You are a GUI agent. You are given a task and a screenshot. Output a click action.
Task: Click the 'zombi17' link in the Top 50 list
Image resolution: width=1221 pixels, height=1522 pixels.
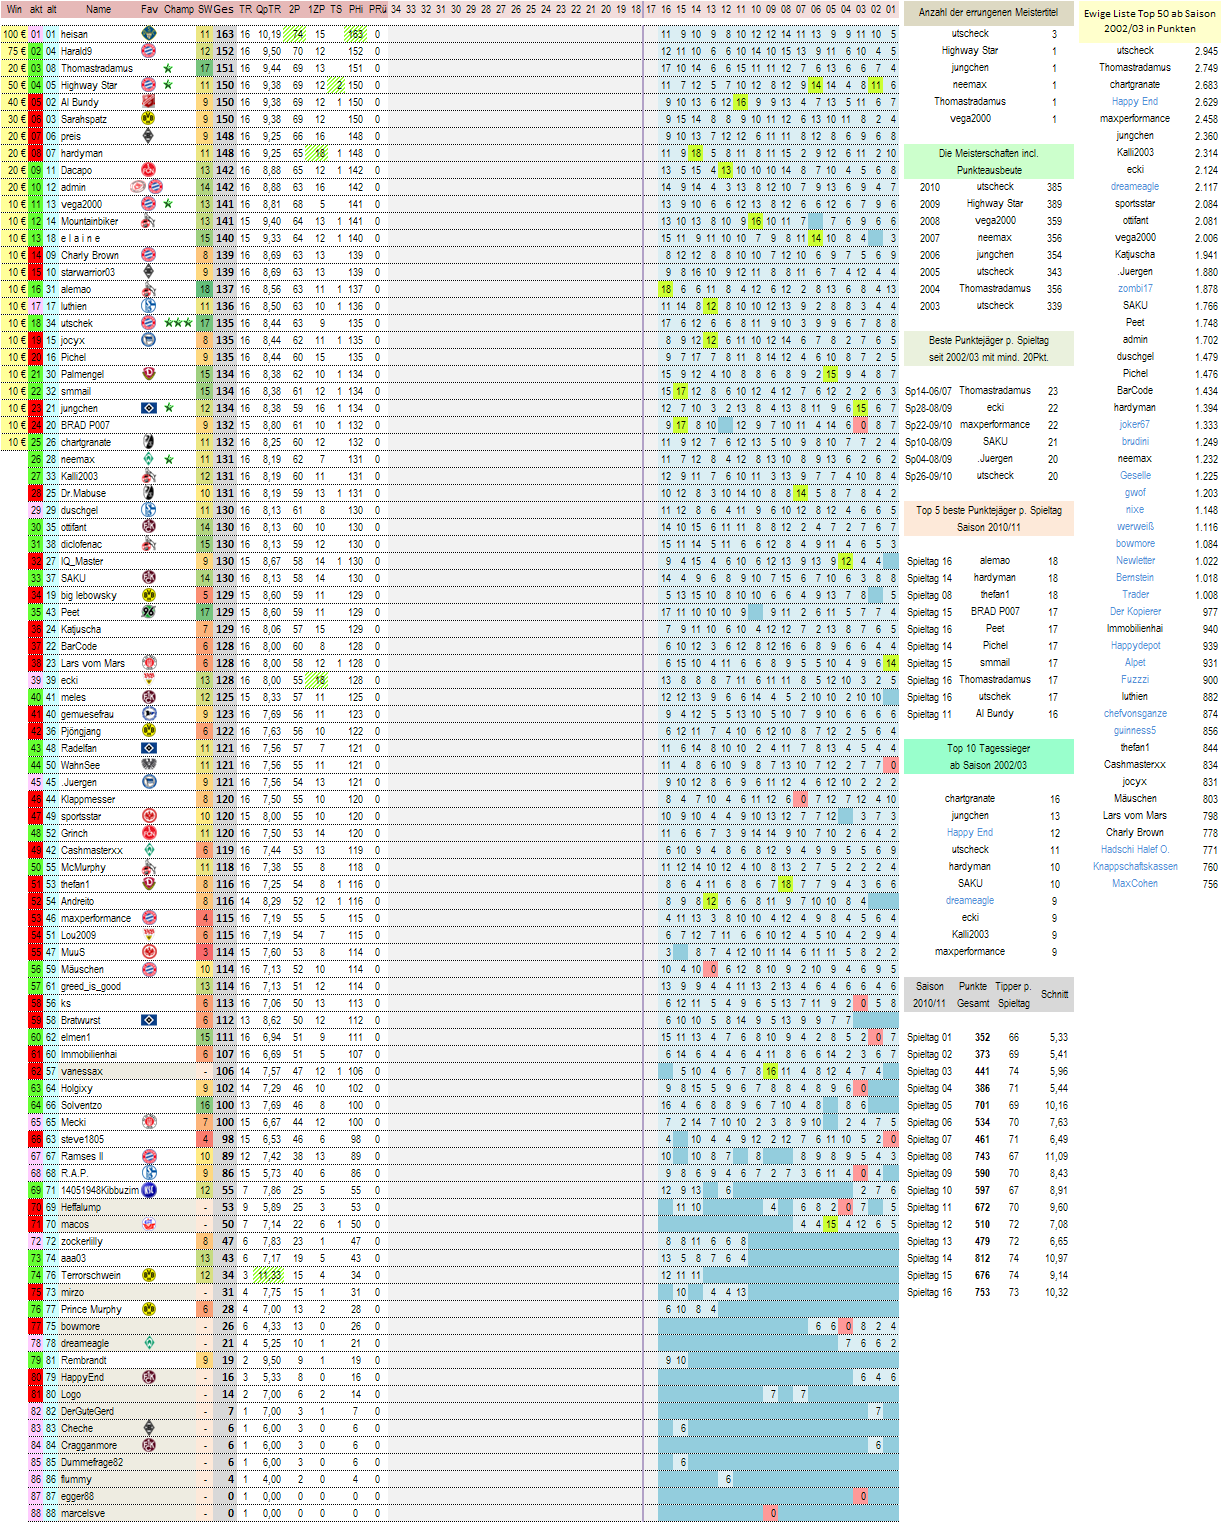pos(1134,289)
